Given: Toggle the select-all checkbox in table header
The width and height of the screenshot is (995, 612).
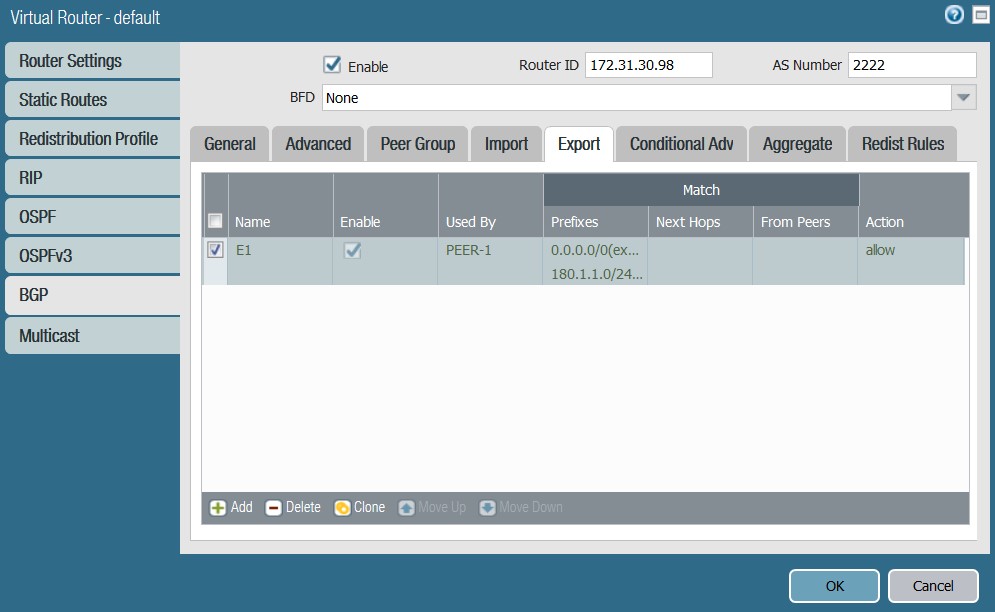Looking at the screenshot, I should (214, 221).
